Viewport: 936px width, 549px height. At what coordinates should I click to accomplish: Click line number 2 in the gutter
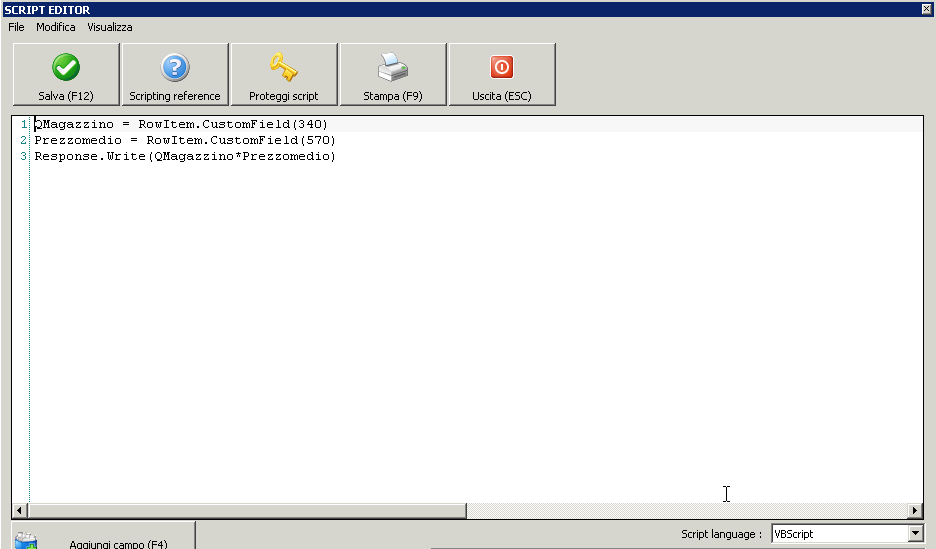(x=24, y=140)
